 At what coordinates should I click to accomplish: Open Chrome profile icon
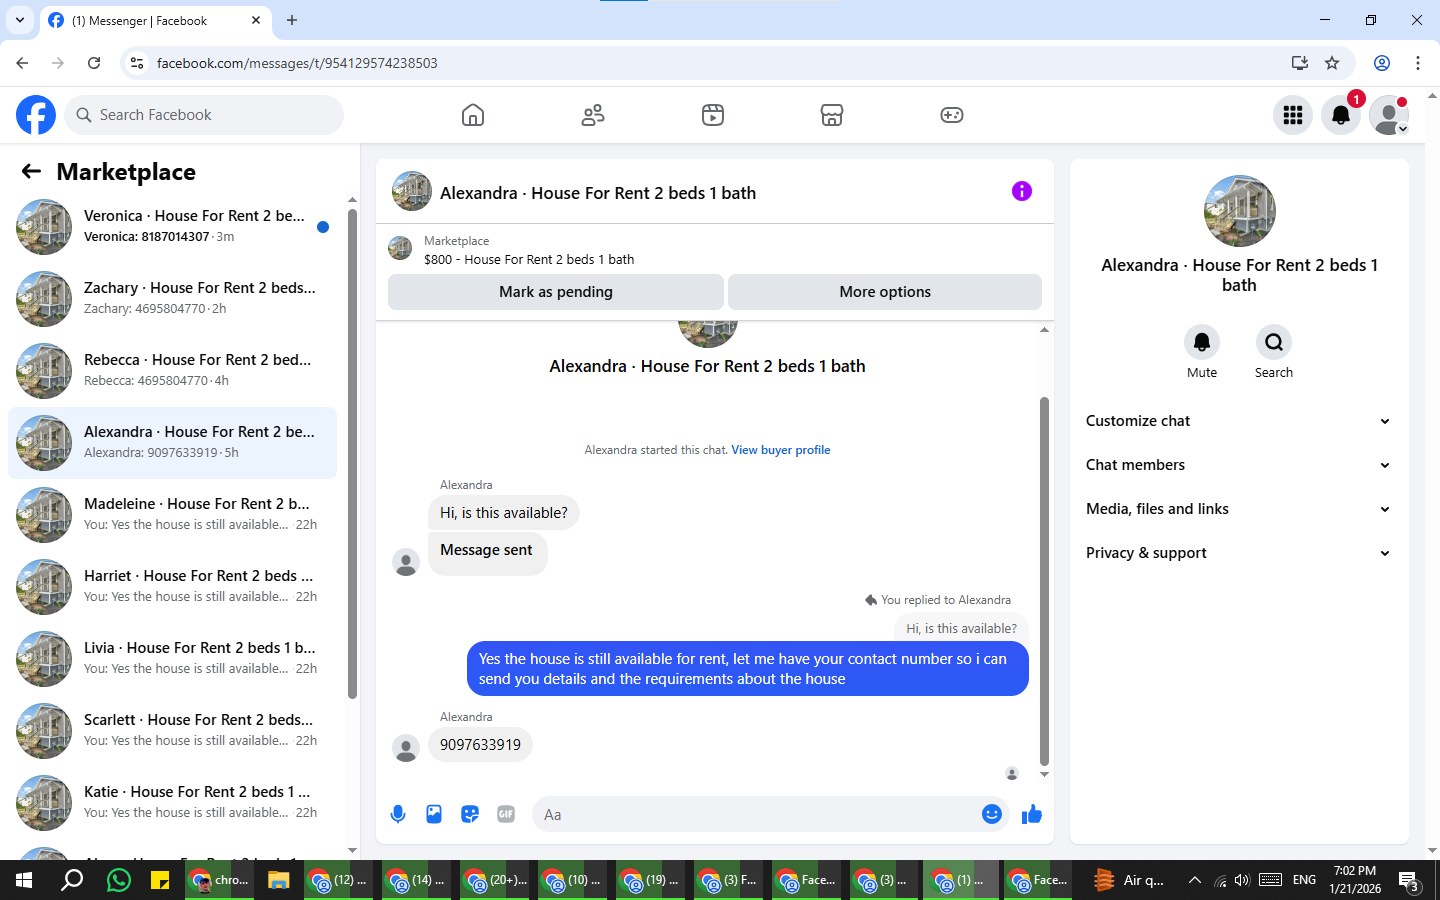point(1382,63)
